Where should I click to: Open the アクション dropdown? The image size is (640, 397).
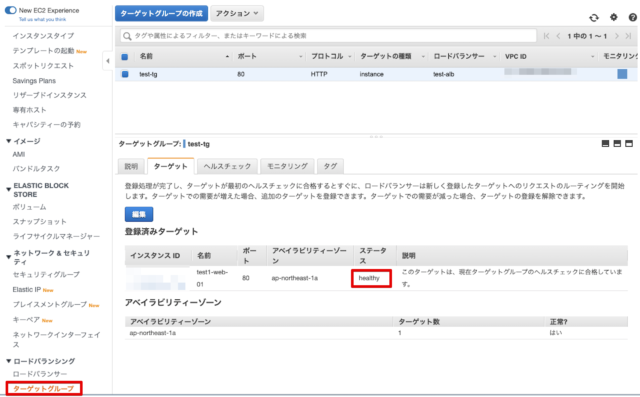(x=237, y=13)
